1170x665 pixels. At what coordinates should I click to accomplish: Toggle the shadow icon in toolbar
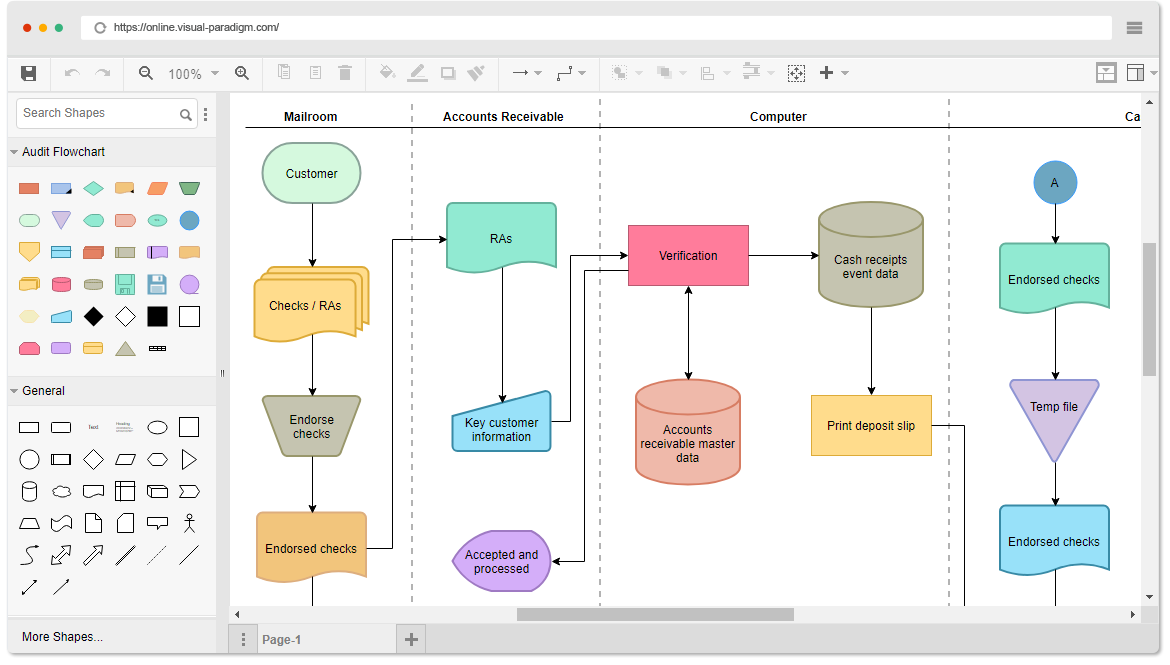pyautogui.click(x=448, y=73)
